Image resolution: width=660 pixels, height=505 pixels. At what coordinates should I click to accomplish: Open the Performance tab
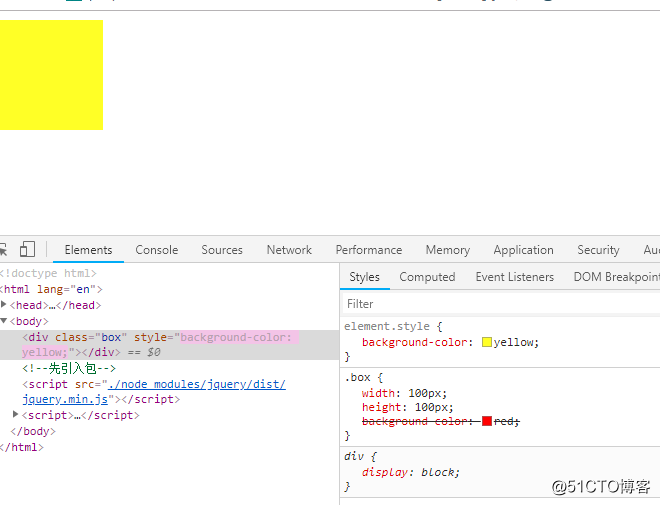369,250
